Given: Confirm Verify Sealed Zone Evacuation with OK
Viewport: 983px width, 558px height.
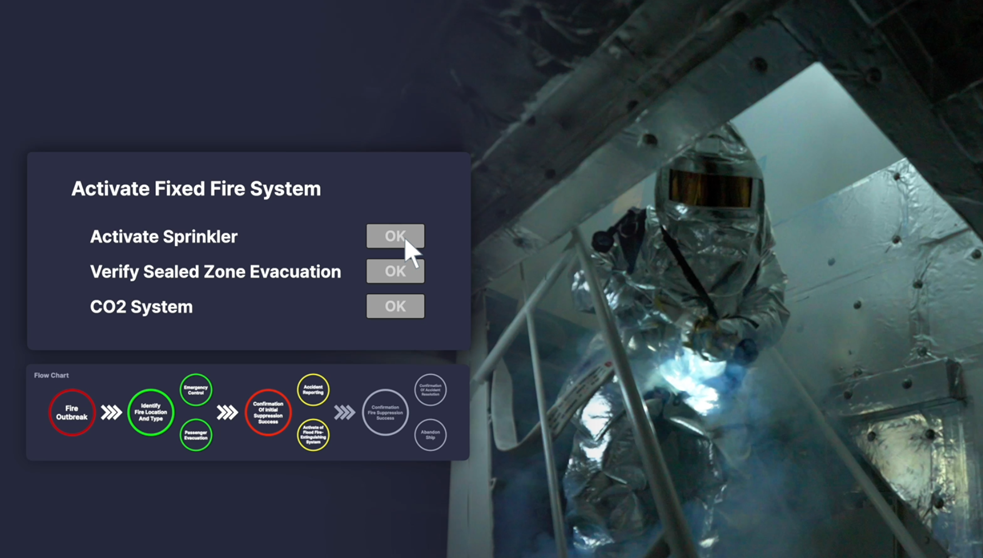Looking at the screenshot, I should coord(395,271).
